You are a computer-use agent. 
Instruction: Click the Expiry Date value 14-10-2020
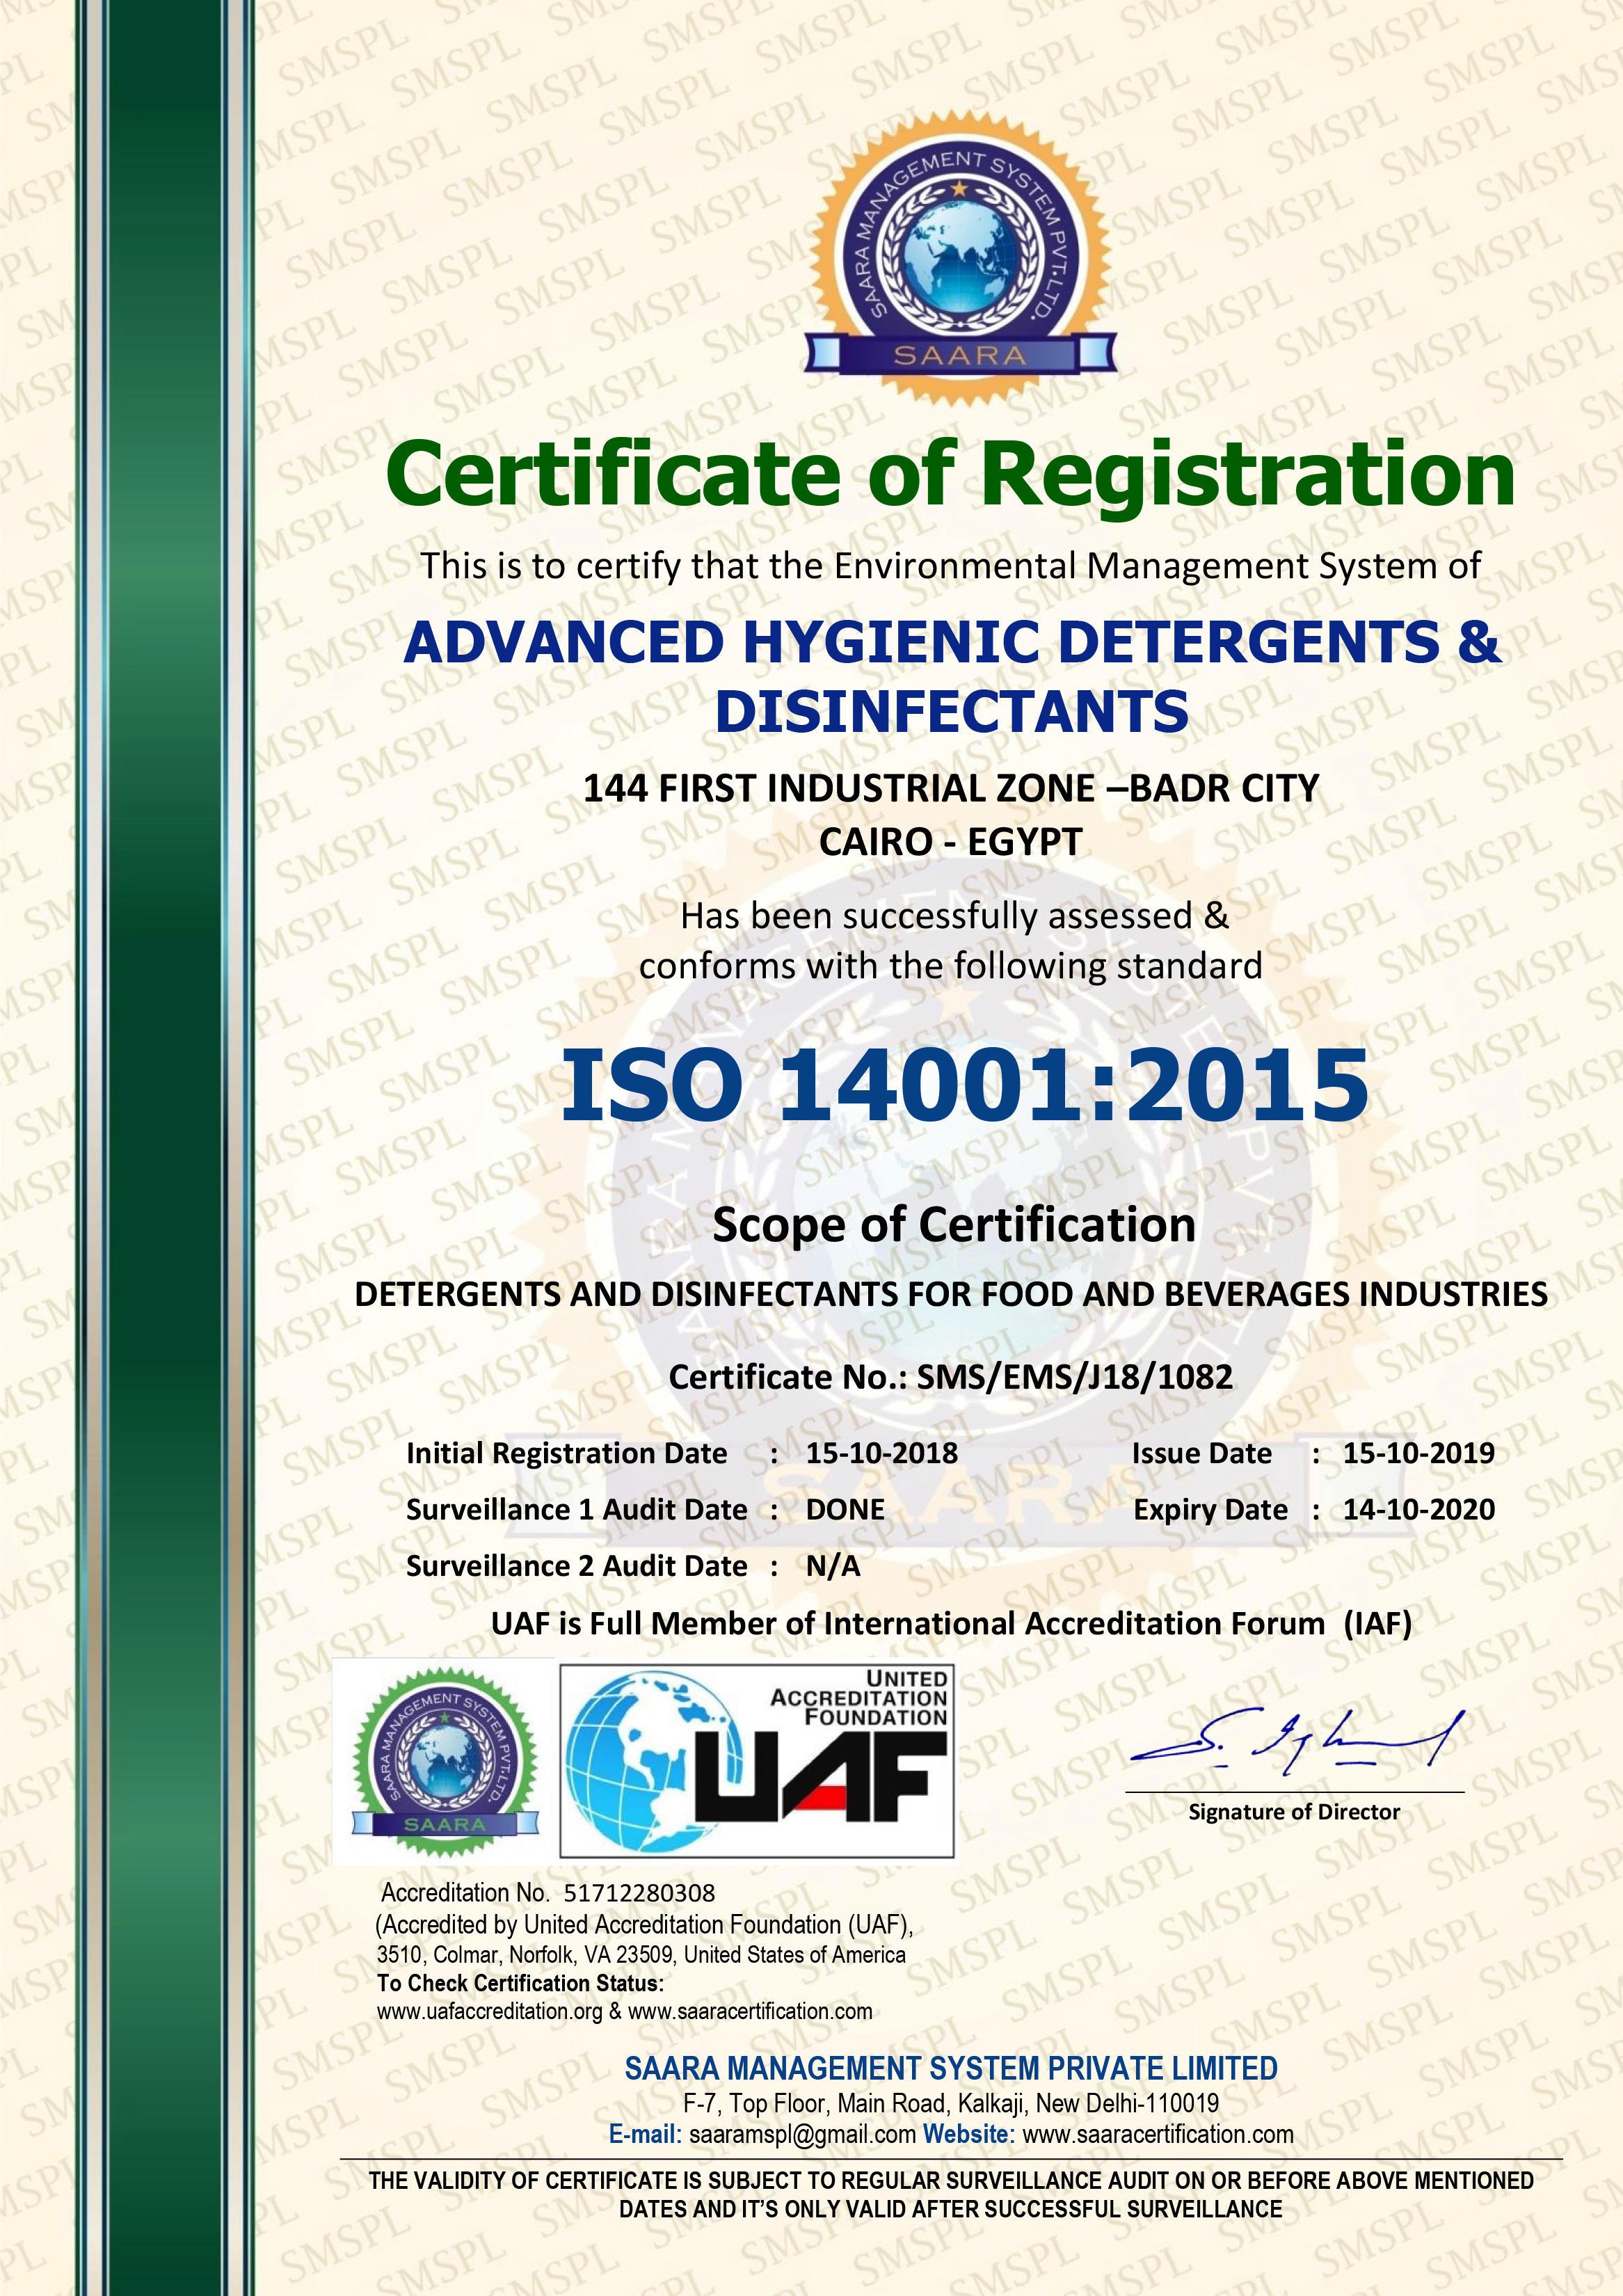pos(1418,1509)
